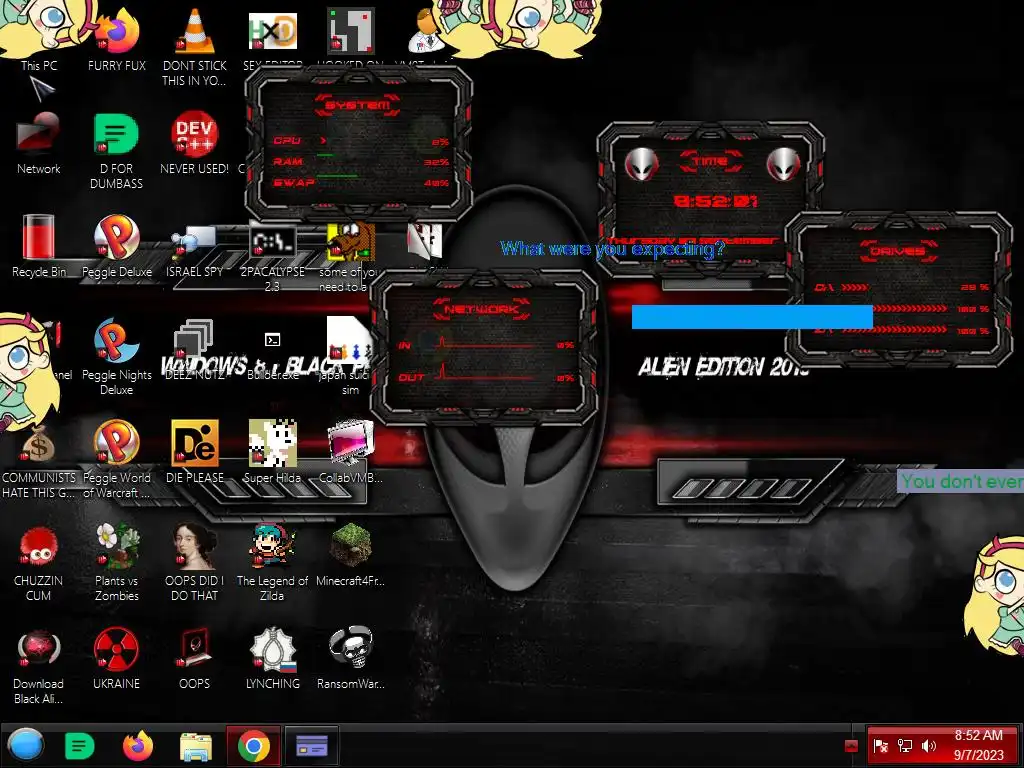
Task: Select the SYSTEM gadget header
Action: coord(358,104)
